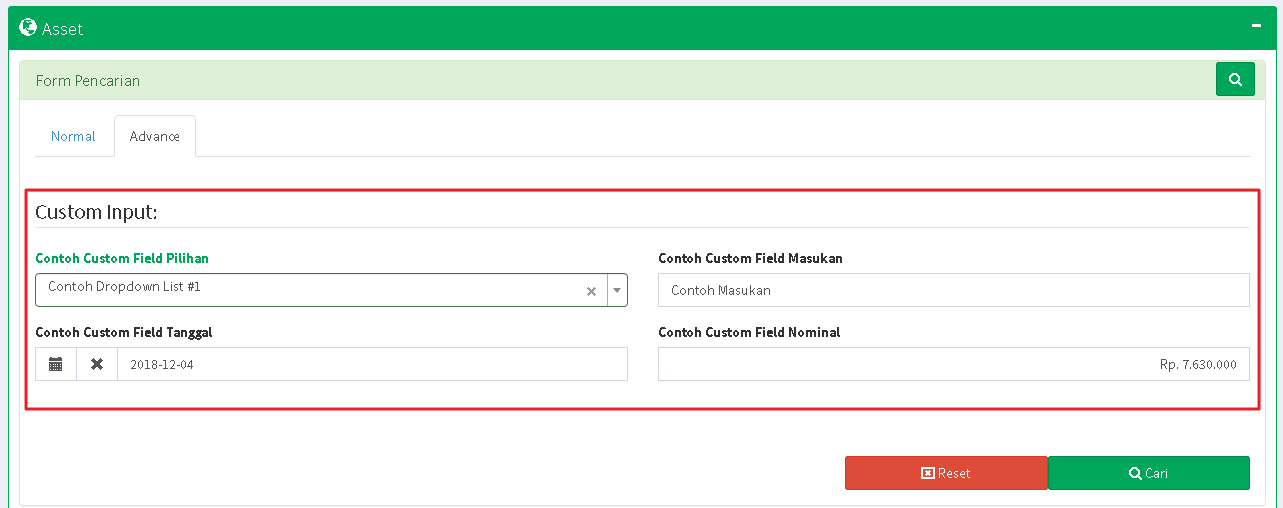
Task: Open the Contoh Dropdown List #1 combo box
Action: [310, 290]
